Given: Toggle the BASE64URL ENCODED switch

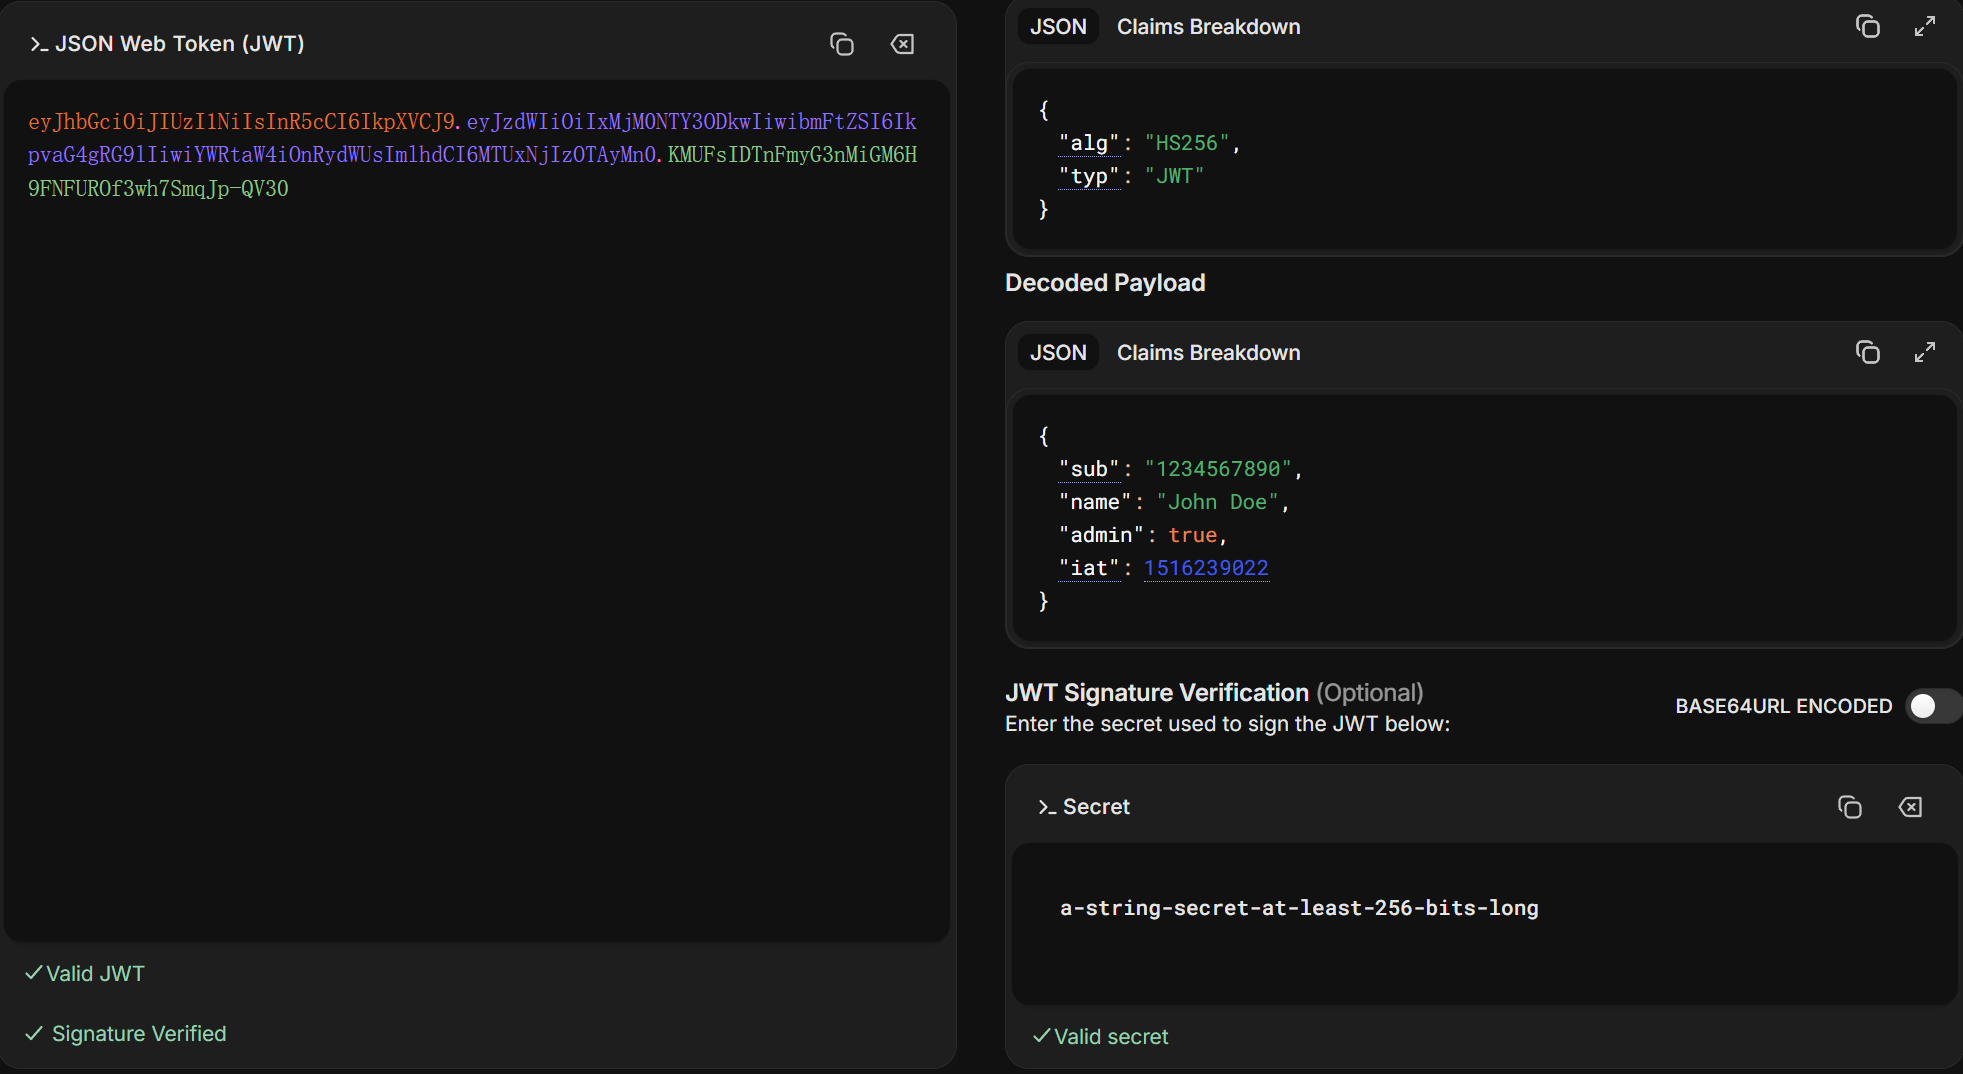Looking at the screenshot, I should pyautogui.click(x=1933, y=706).
